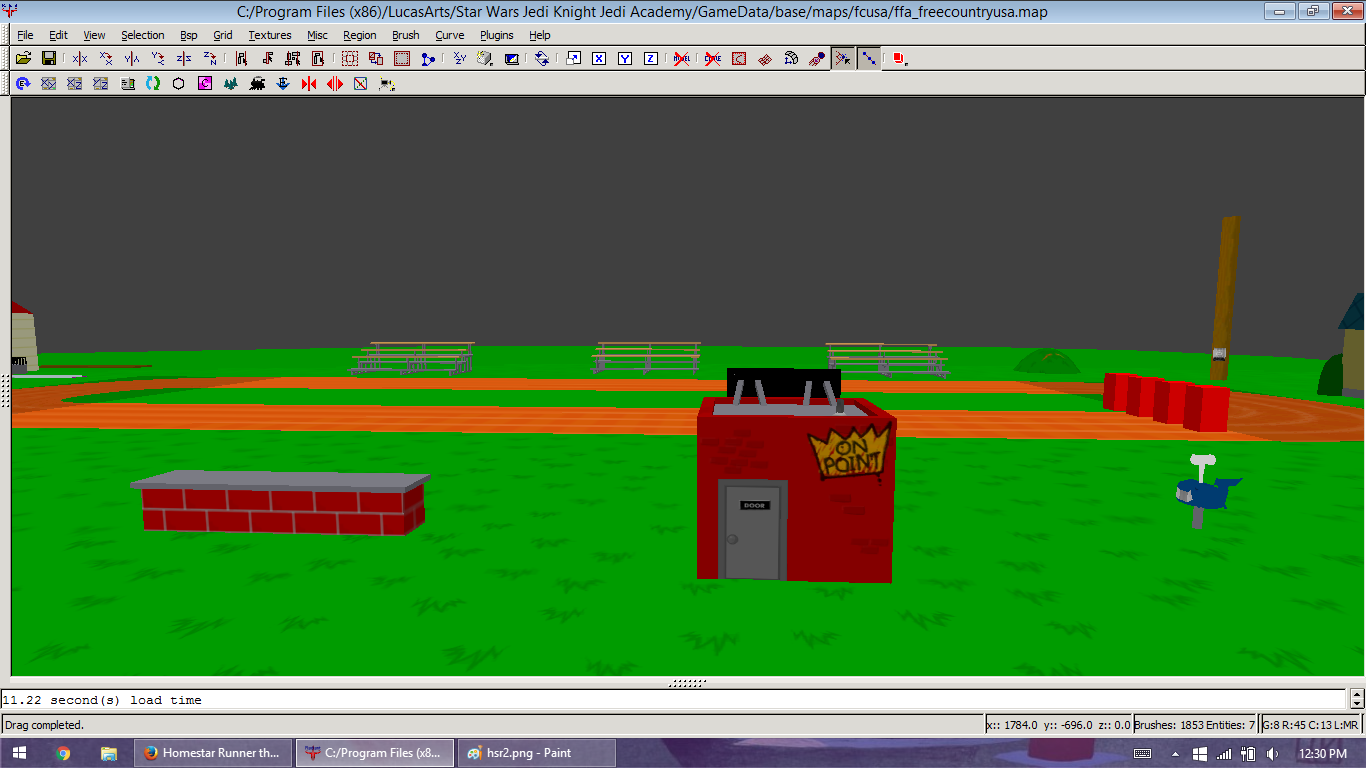This screenshot has height=768, width=1366.
Task: Save the current map with floppy icon
Action: tap(49, 59)
